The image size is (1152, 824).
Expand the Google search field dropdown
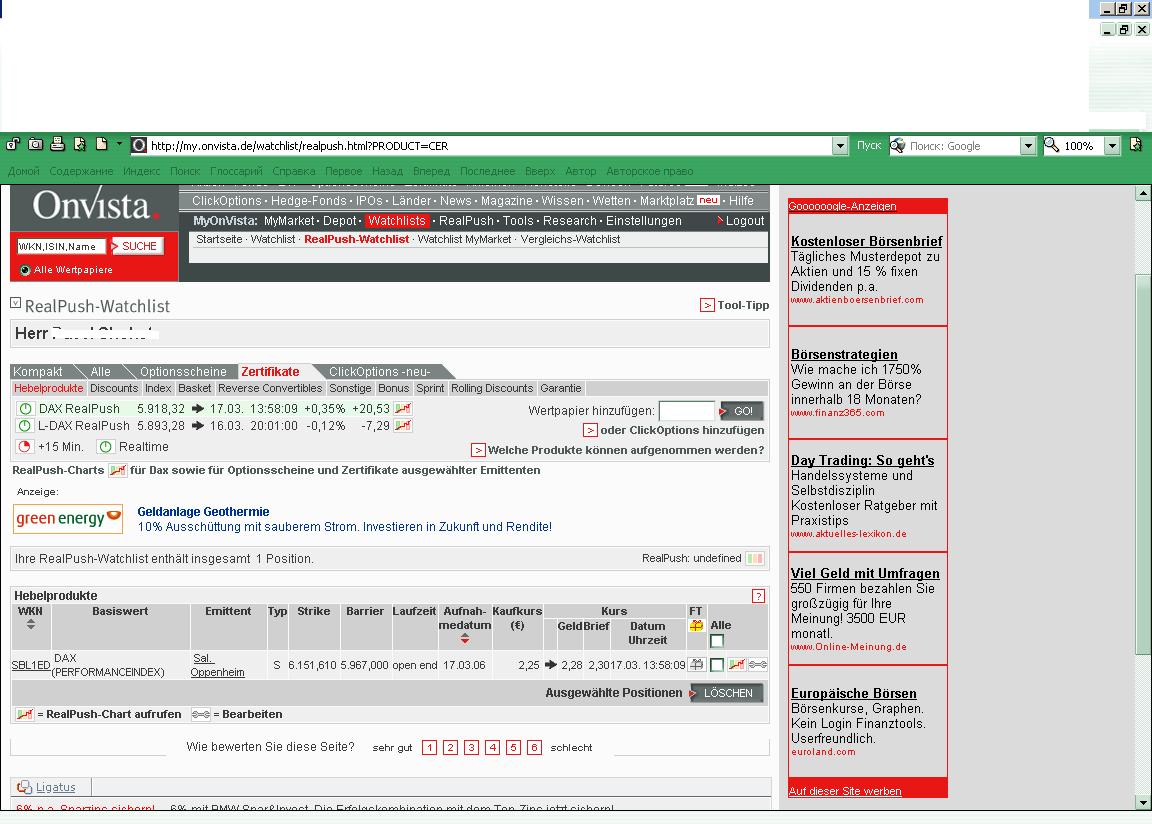[x=1027, y=146]
